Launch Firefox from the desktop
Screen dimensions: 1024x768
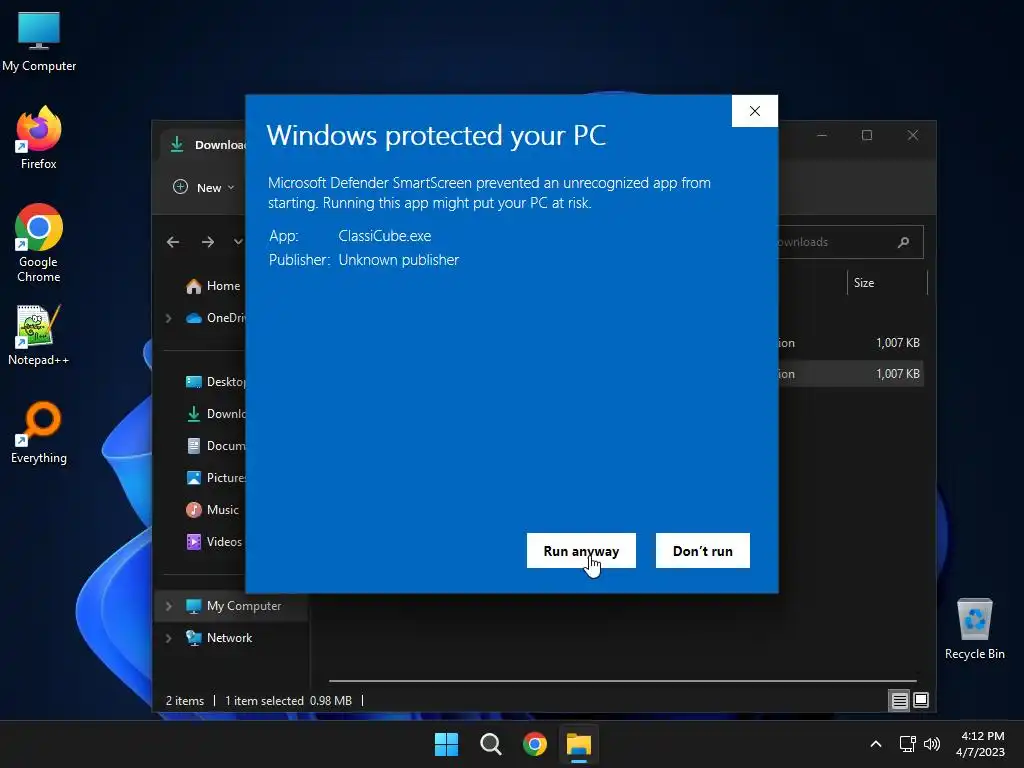coord(39,138)
